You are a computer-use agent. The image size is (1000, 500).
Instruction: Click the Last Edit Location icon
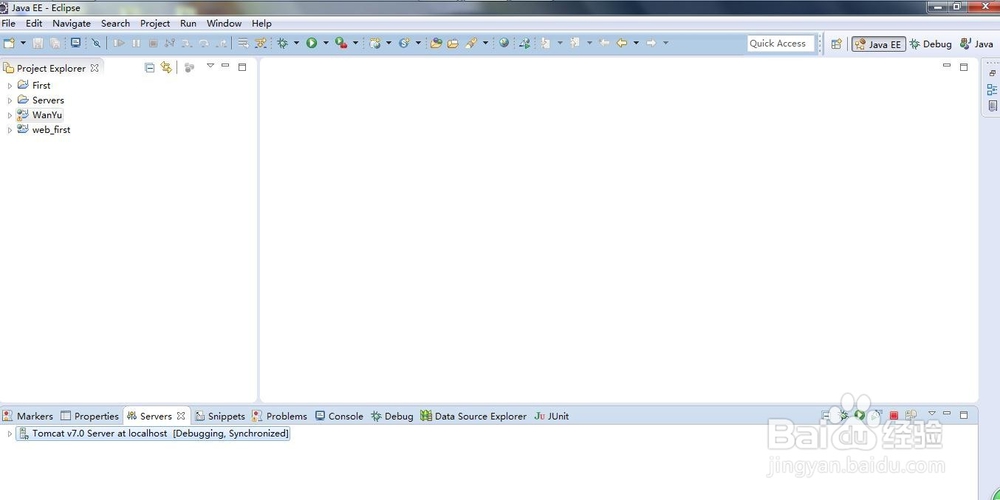point(604,43)
